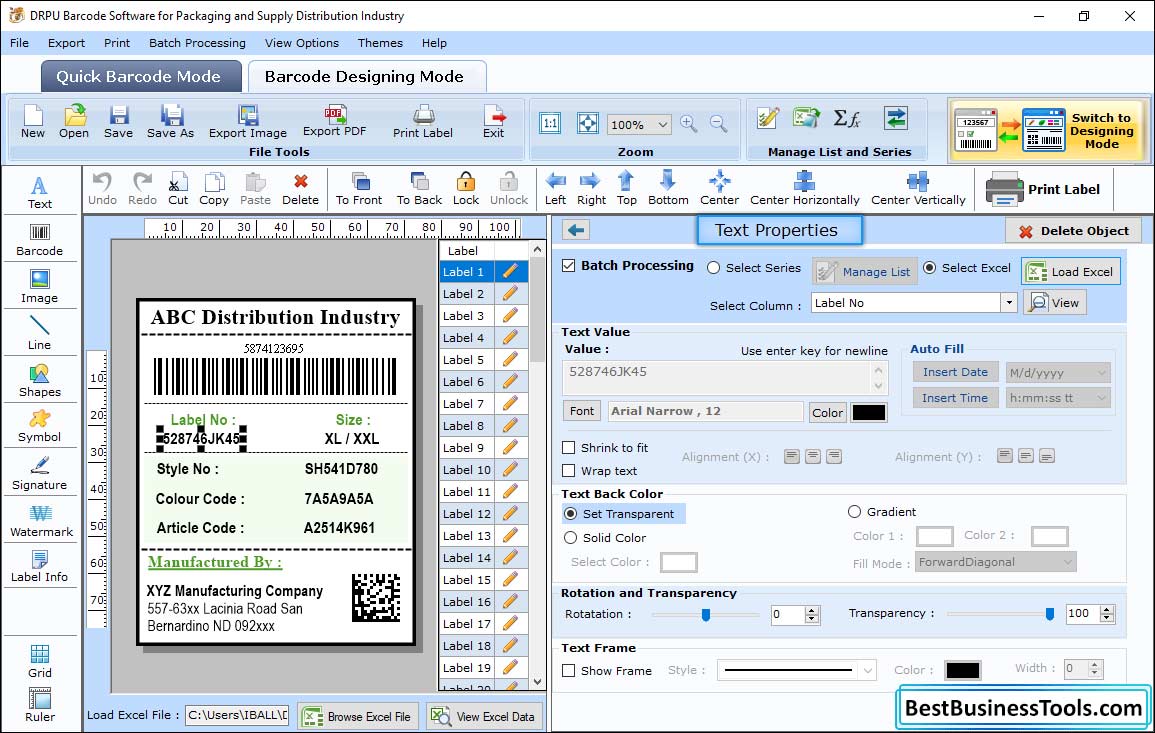This screenshot has height=733, width=1155.
Task: Click the Rotation slider handle
Action: pyautogui.click(x=706, y=614)
